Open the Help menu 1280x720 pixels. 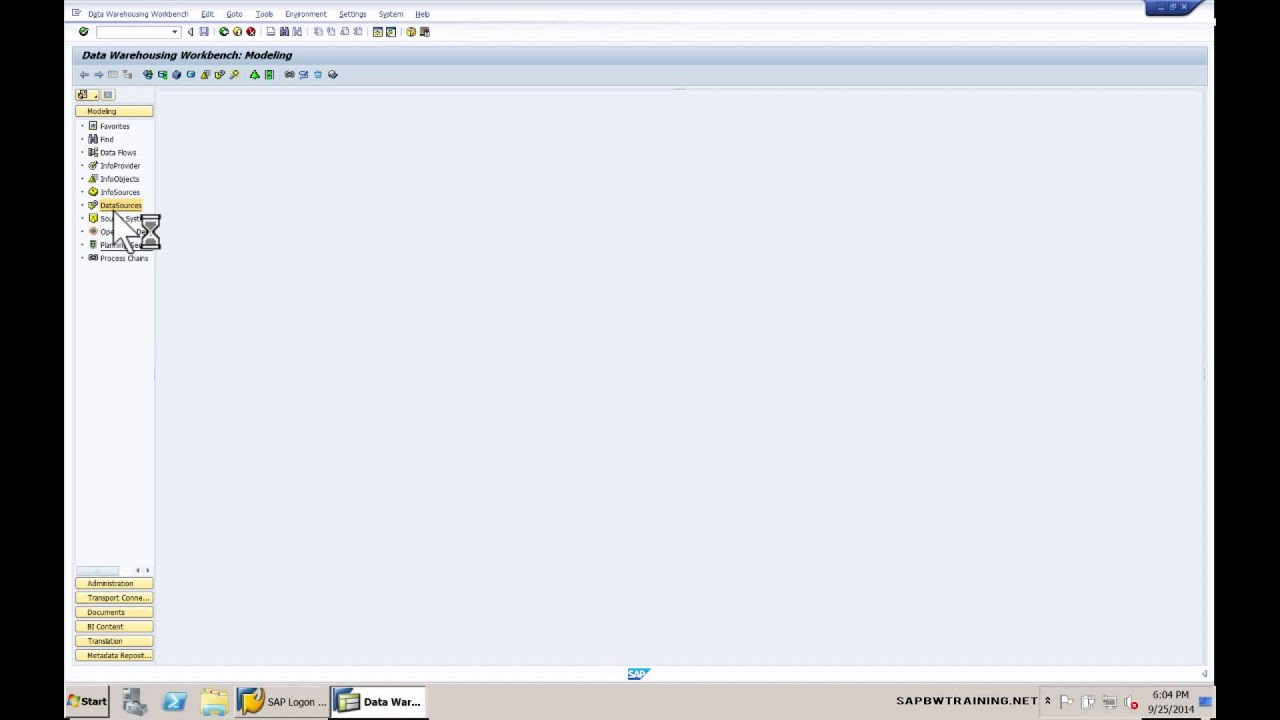click(x=422, y=14)
